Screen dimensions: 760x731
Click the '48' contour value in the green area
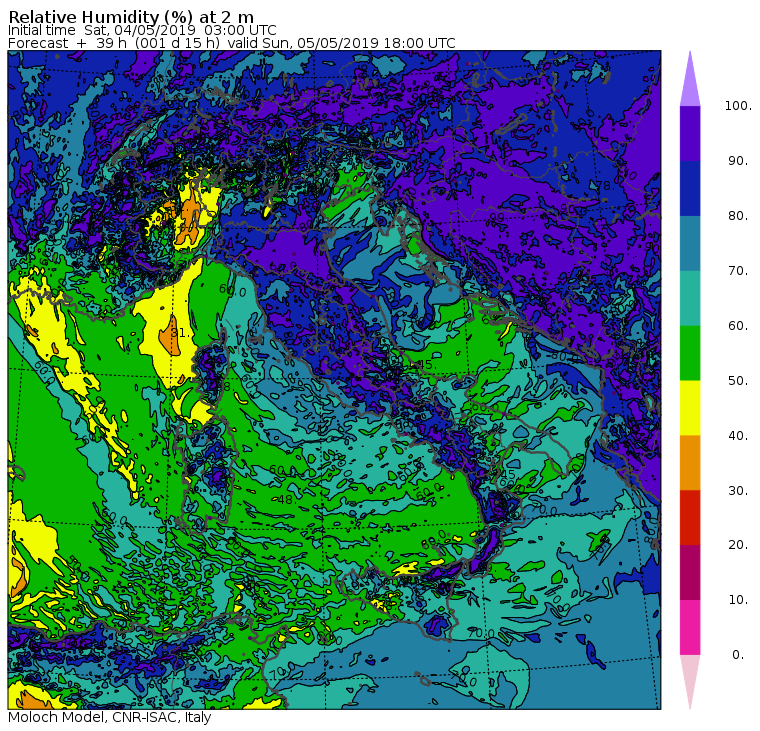pyautogui.click(x=285, y=499)
